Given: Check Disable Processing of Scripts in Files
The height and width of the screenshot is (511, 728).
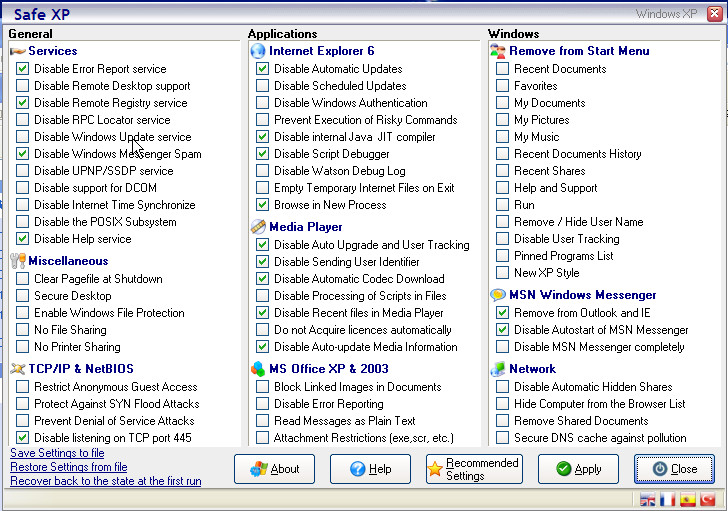Looking at the screenshot, I should (262, 296).
